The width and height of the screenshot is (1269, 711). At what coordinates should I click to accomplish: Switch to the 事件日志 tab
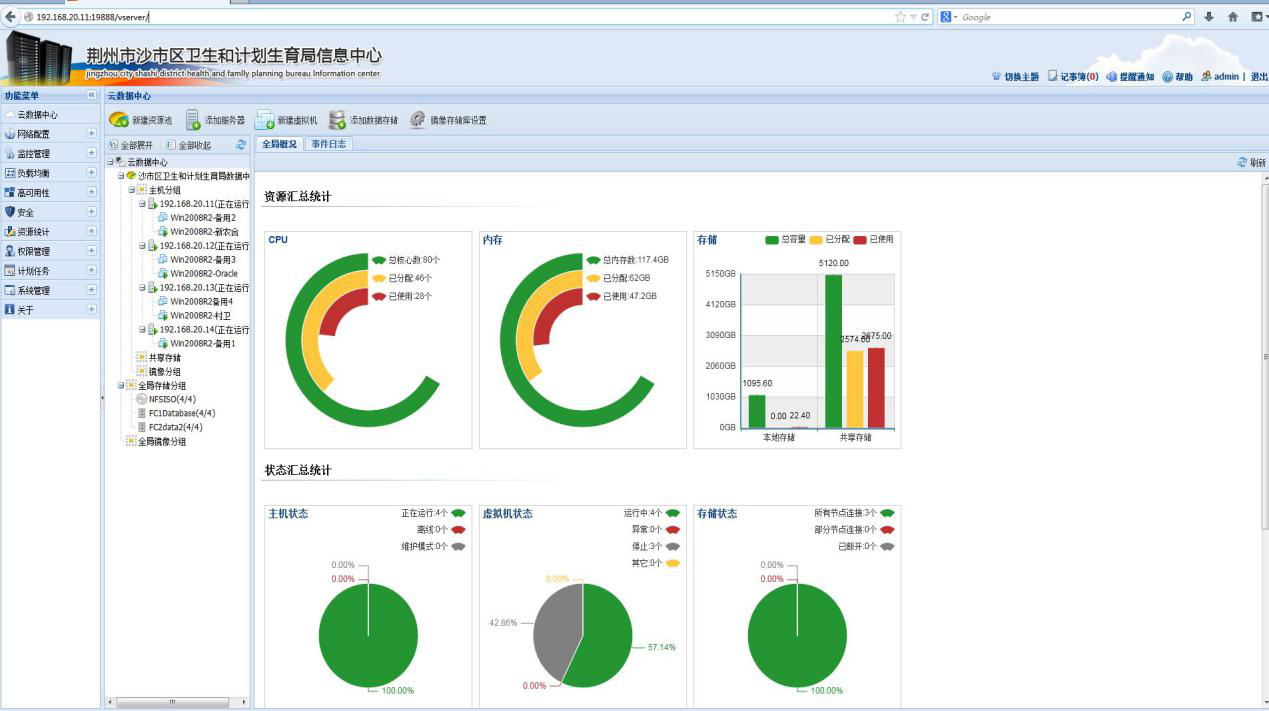(328, 144)
